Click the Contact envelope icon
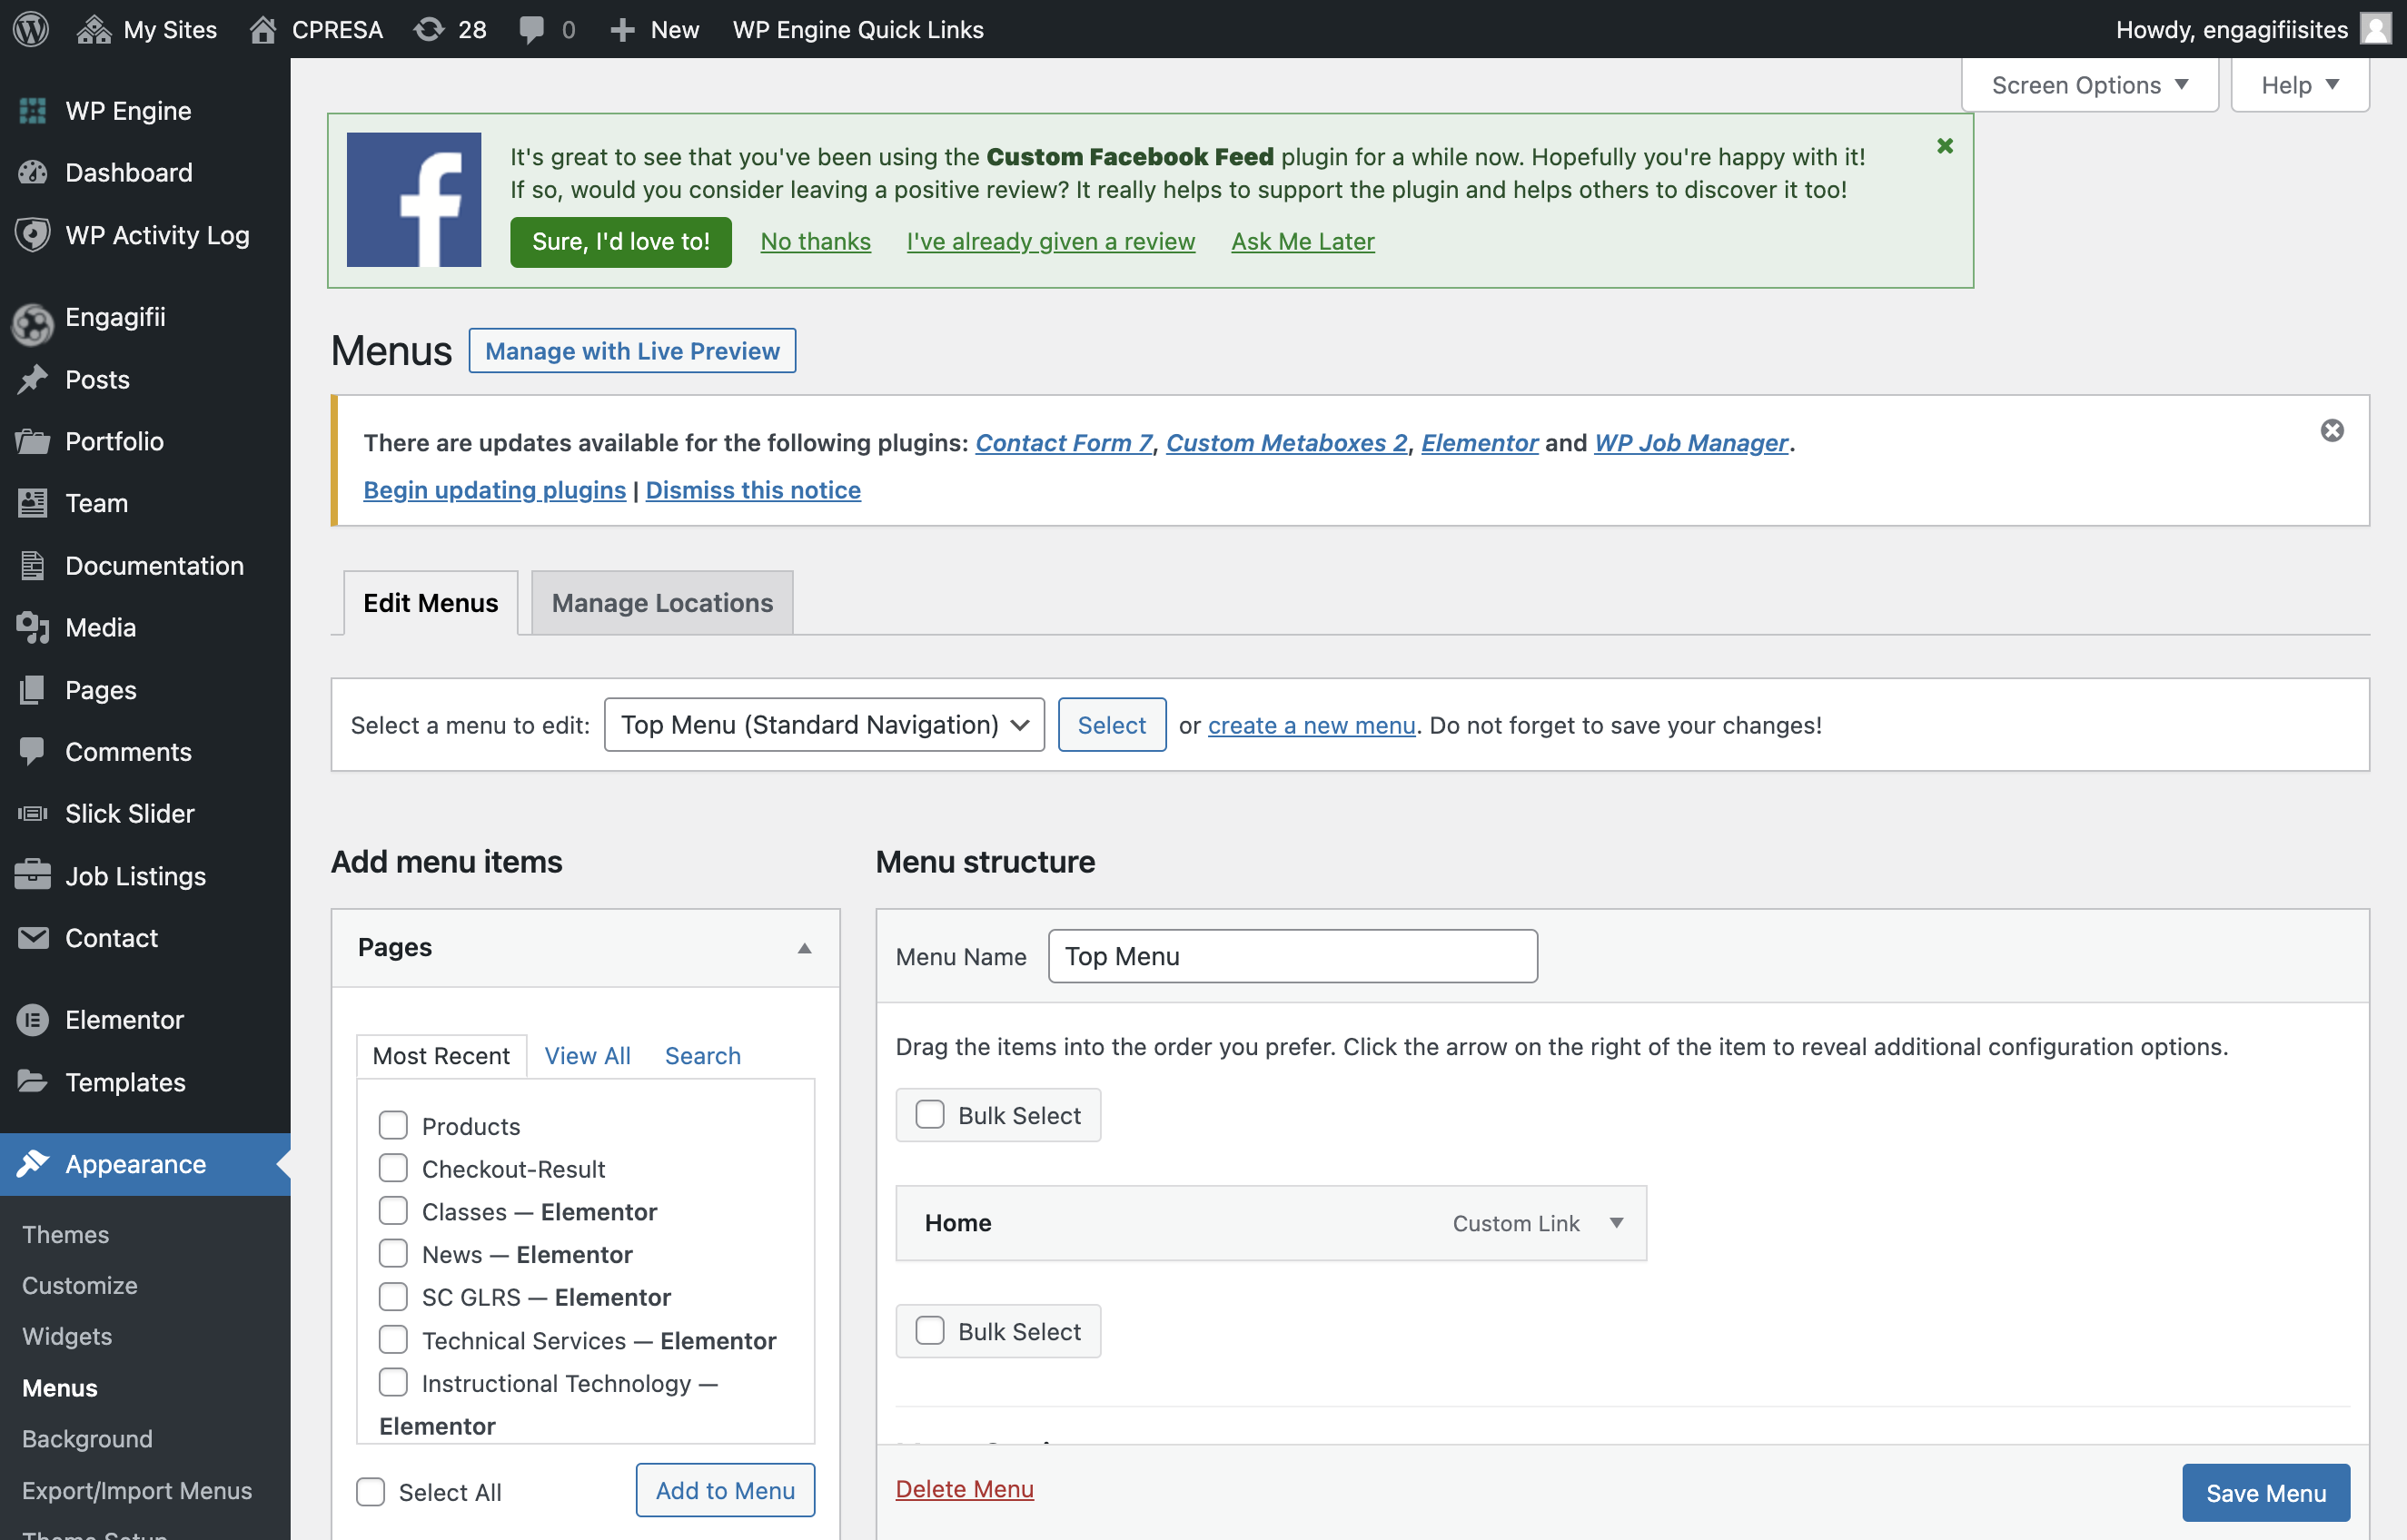2407x1540 pixels. pyautogui.click(x=32, y=937)
